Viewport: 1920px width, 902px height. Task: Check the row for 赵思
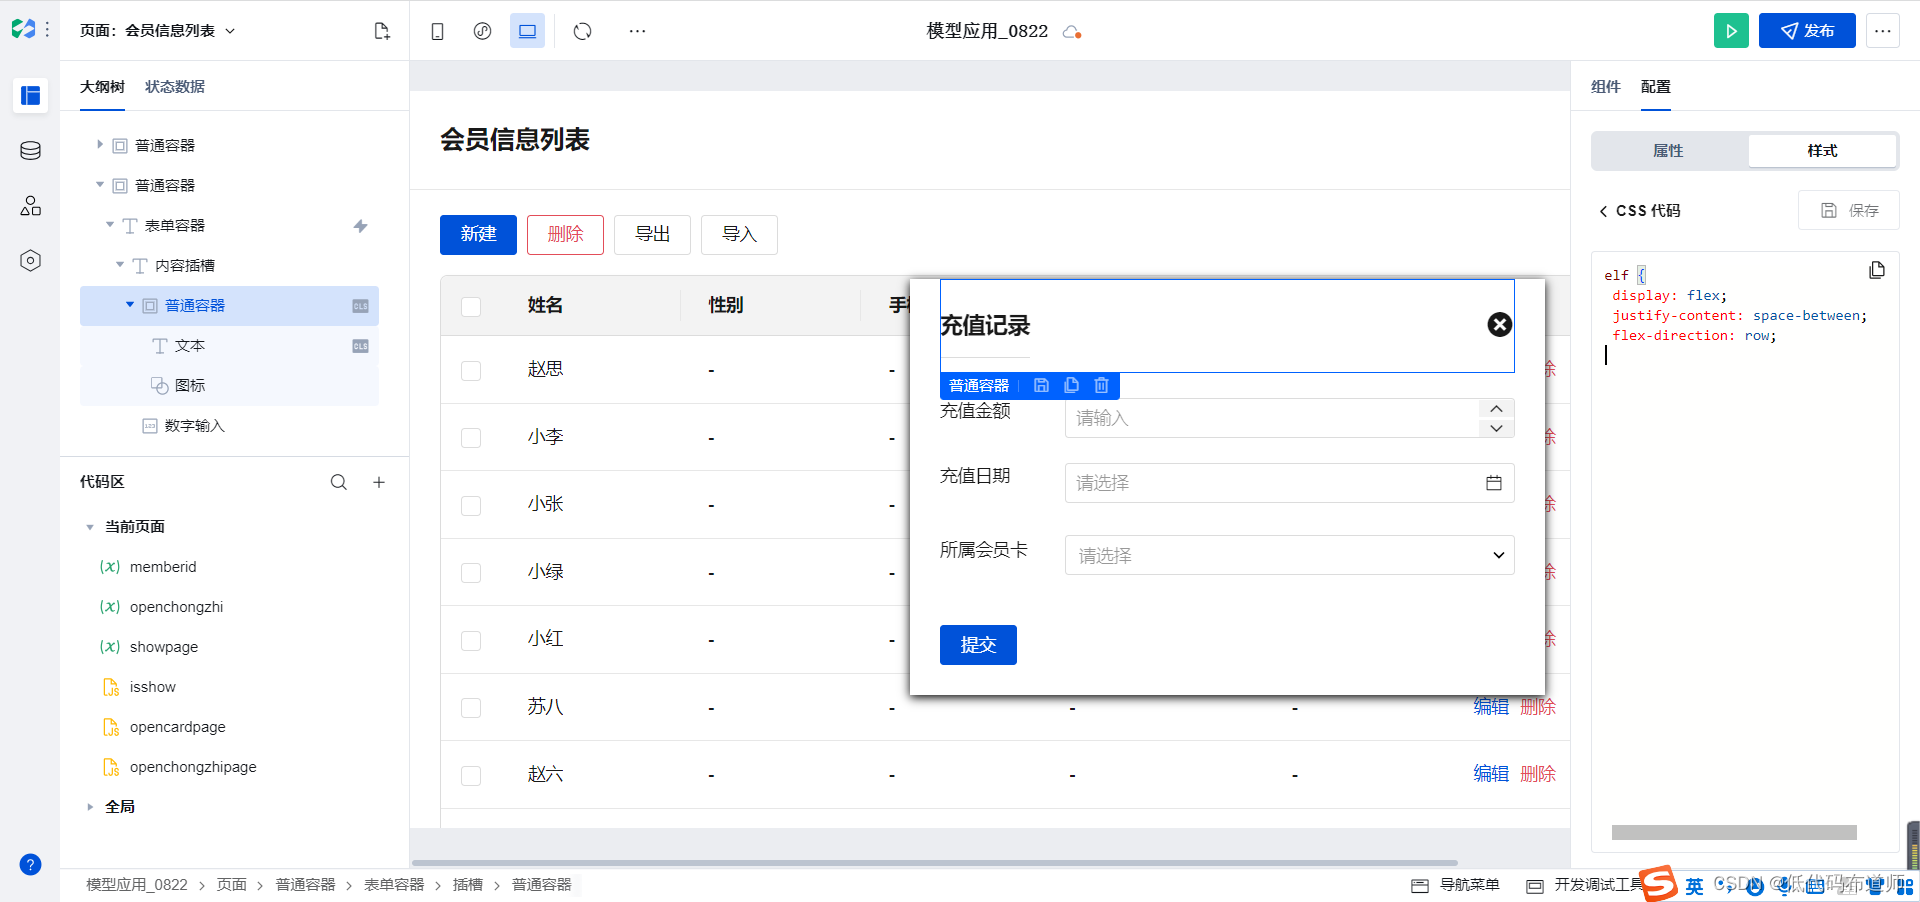pyautogui.click(x=471, y=371)
